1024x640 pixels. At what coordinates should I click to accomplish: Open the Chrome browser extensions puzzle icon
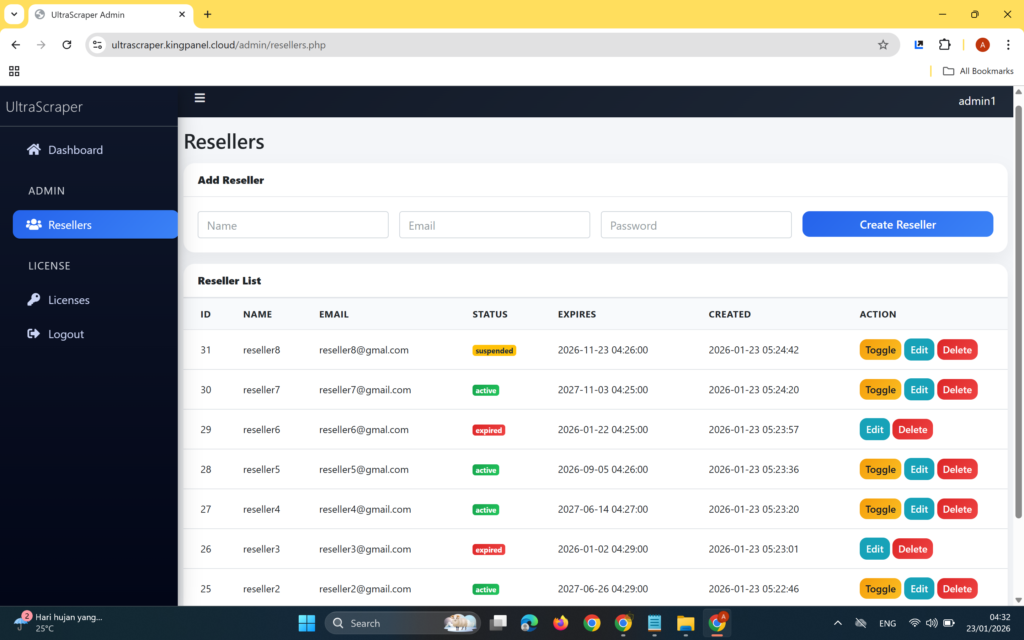(x=944, y=44)
